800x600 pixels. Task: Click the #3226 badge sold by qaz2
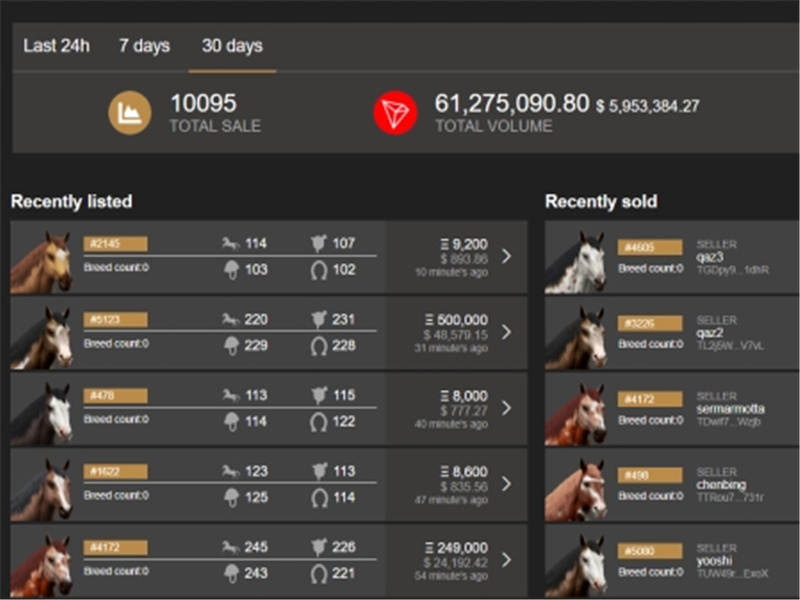click(x=650, y=323)
